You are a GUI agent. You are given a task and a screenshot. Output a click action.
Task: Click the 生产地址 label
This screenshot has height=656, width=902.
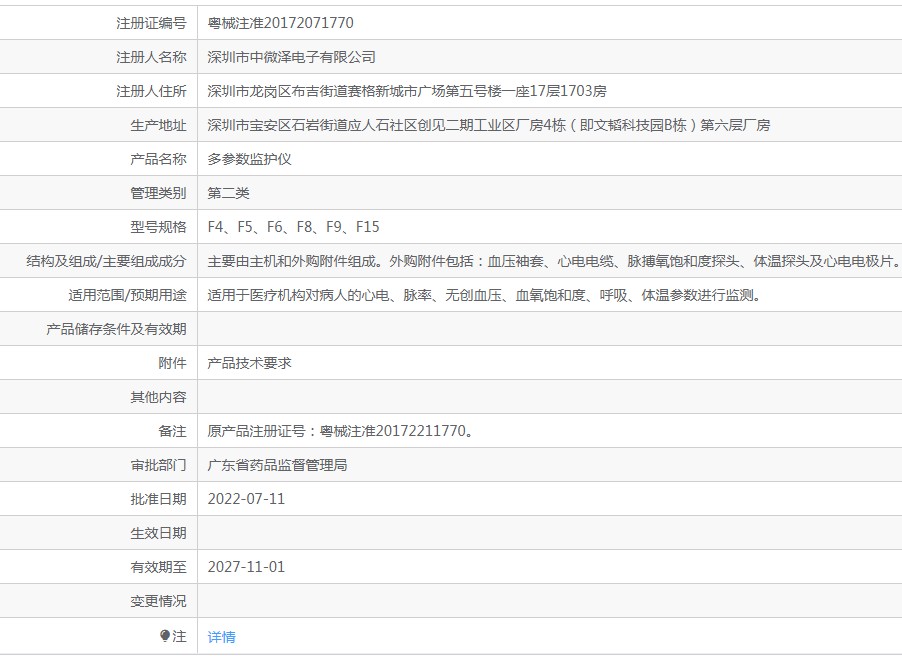pyautogui.click(x=158, y=125)
